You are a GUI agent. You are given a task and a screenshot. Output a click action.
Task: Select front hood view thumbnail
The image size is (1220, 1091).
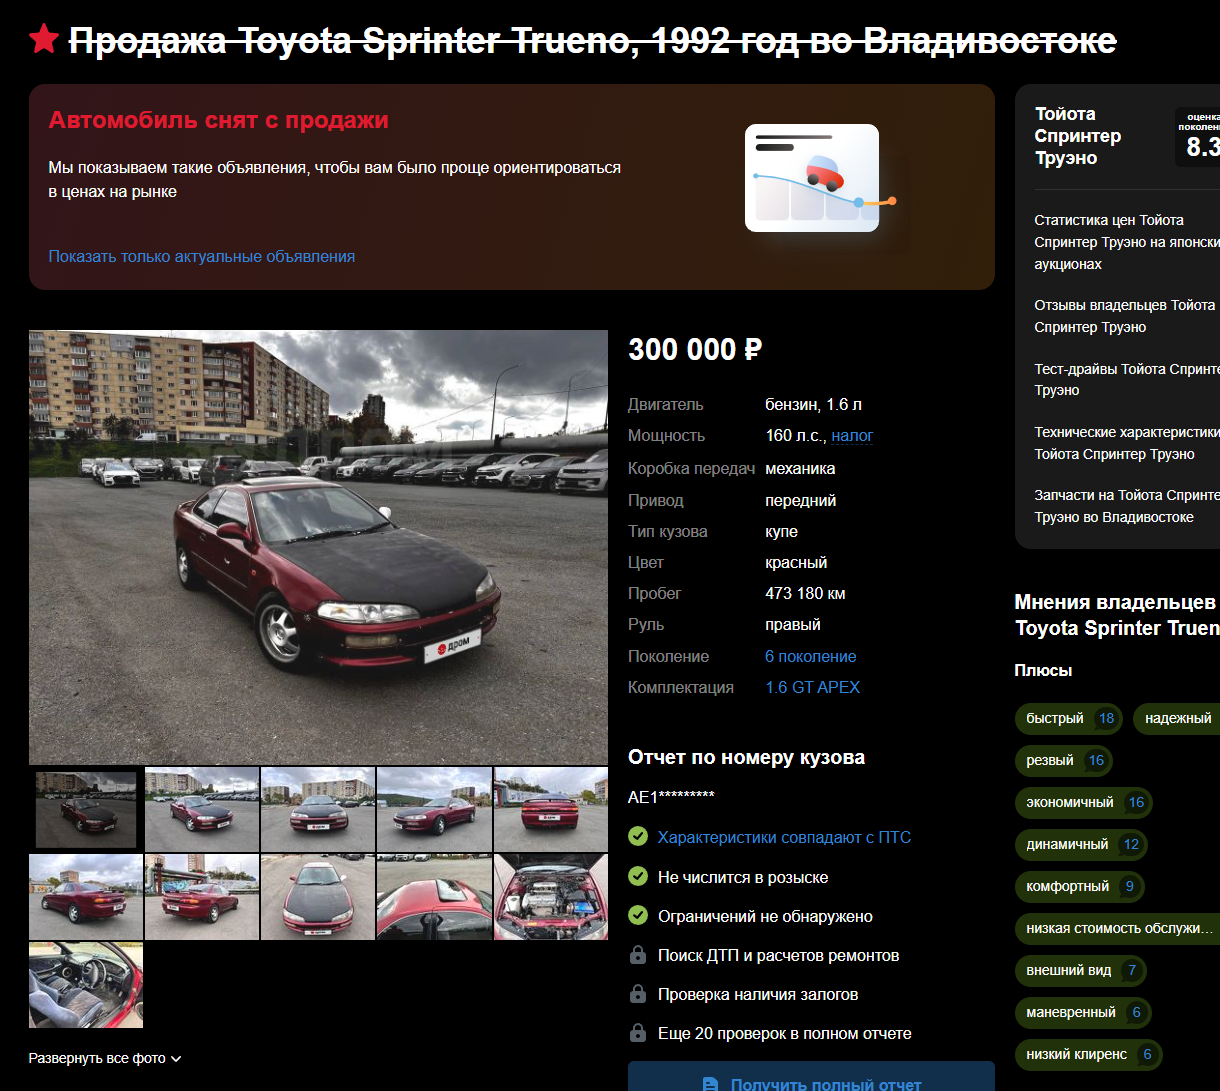click(318, 897)
